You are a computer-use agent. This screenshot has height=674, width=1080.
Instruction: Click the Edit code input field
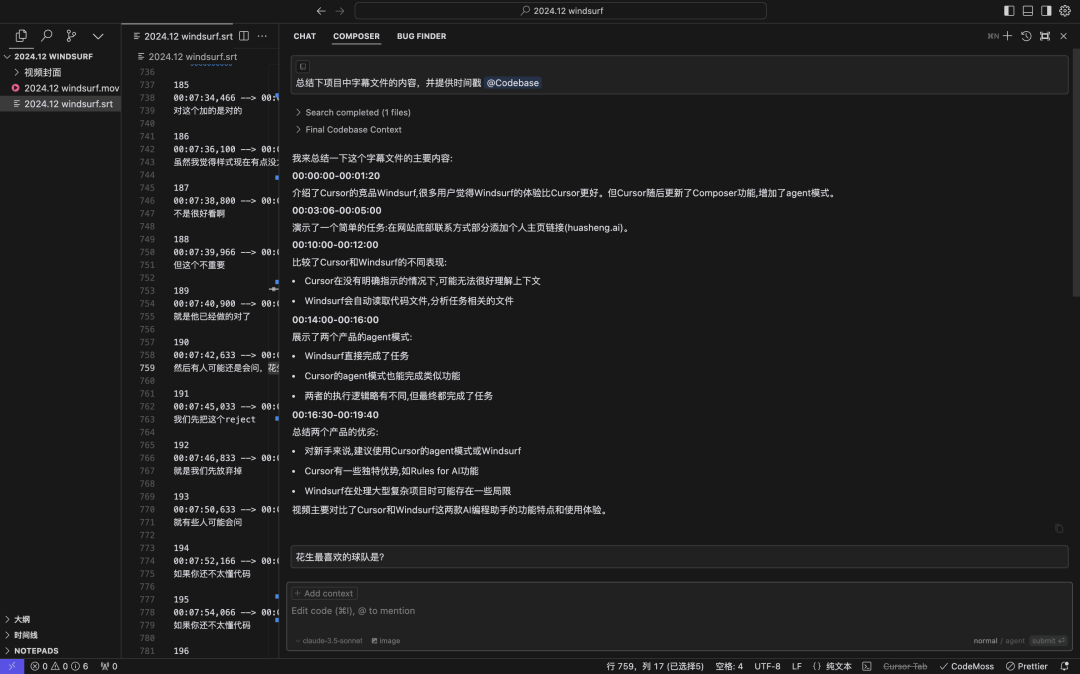click(x=600, y=611)
